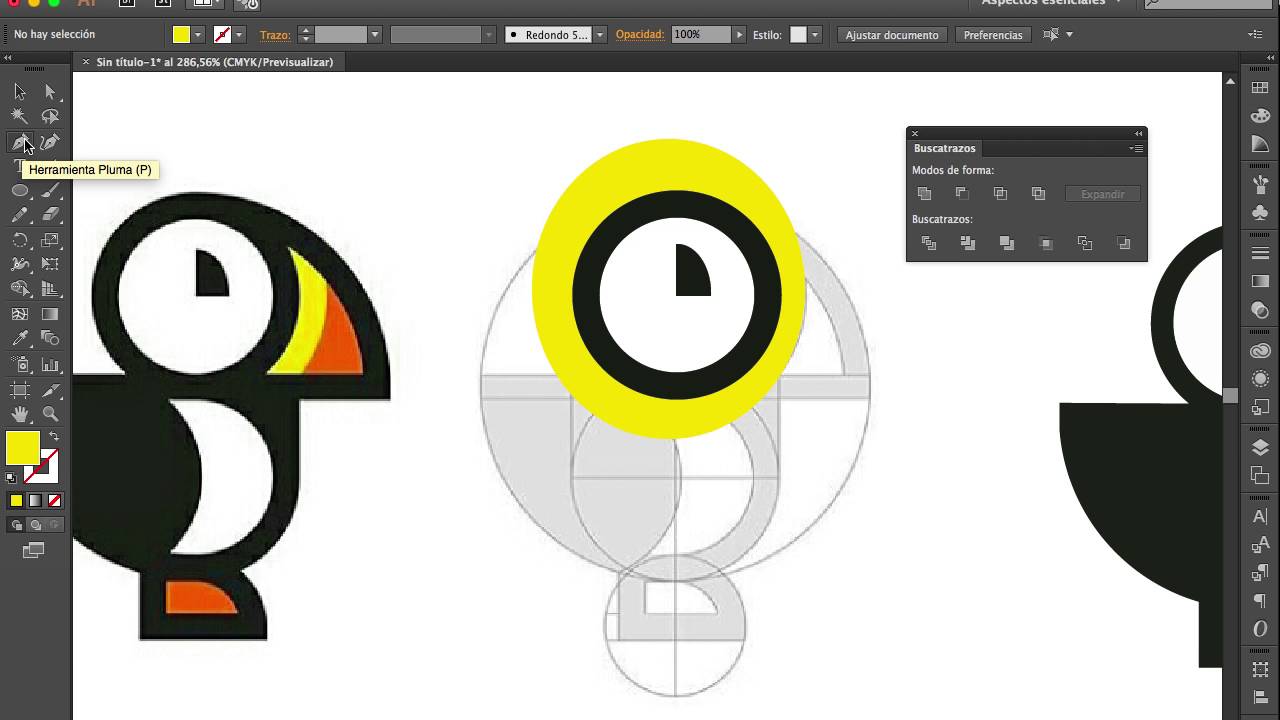Open the Character panel dock icon
The width and height of the screenshot is (1280, 720).
click(1260, 517)
